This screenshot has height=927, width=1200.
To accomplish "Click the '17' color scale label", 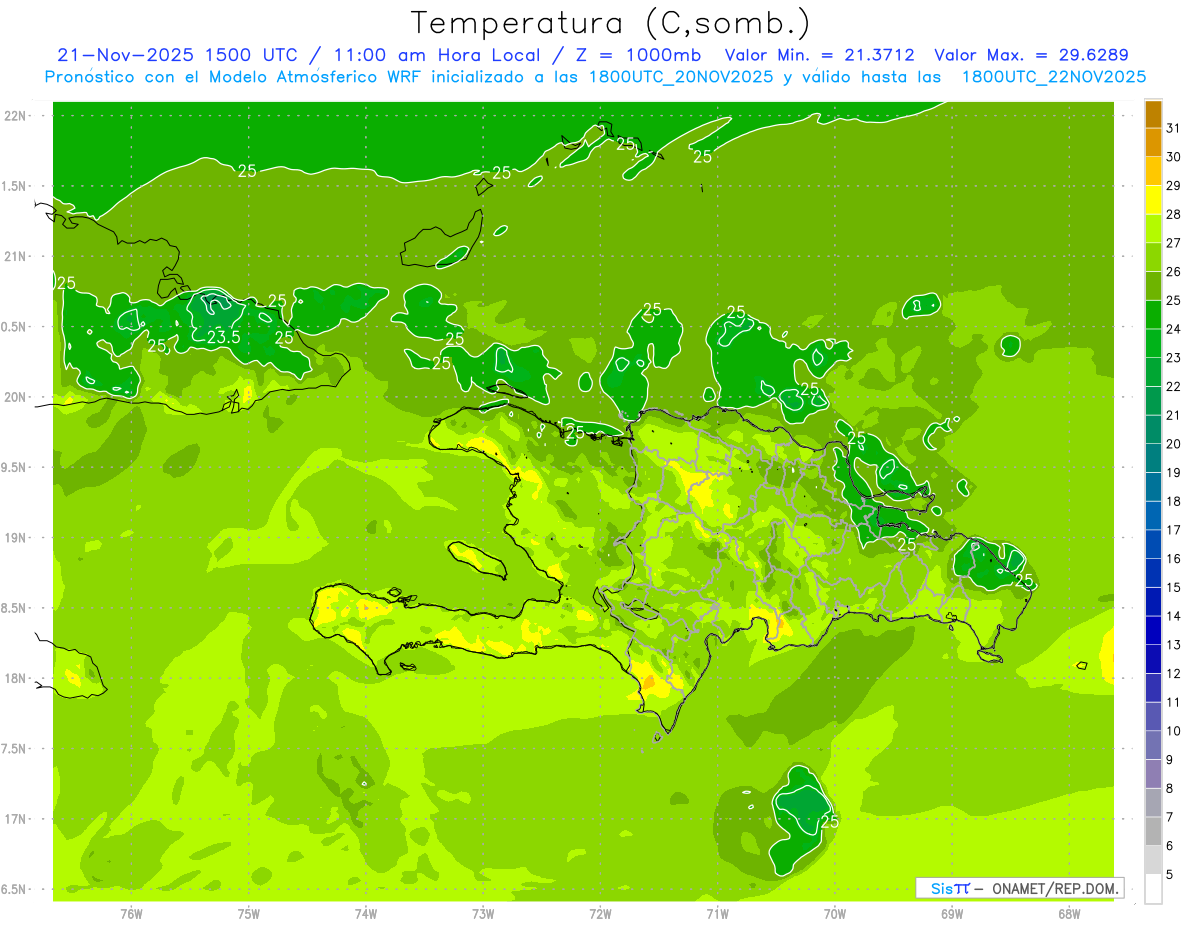I will [x=1173, y=530].
